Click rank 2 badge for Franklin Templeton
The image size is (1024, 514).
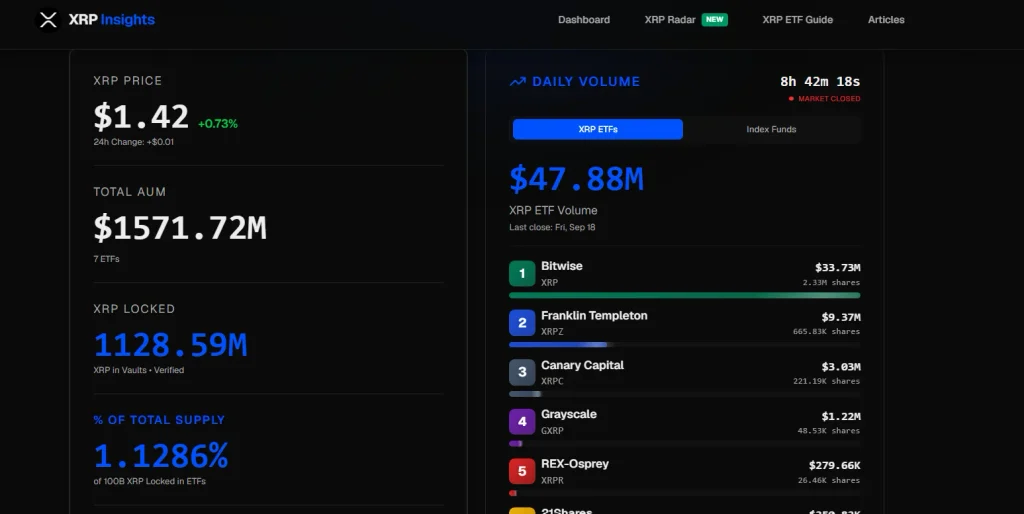tap(522, 323)
